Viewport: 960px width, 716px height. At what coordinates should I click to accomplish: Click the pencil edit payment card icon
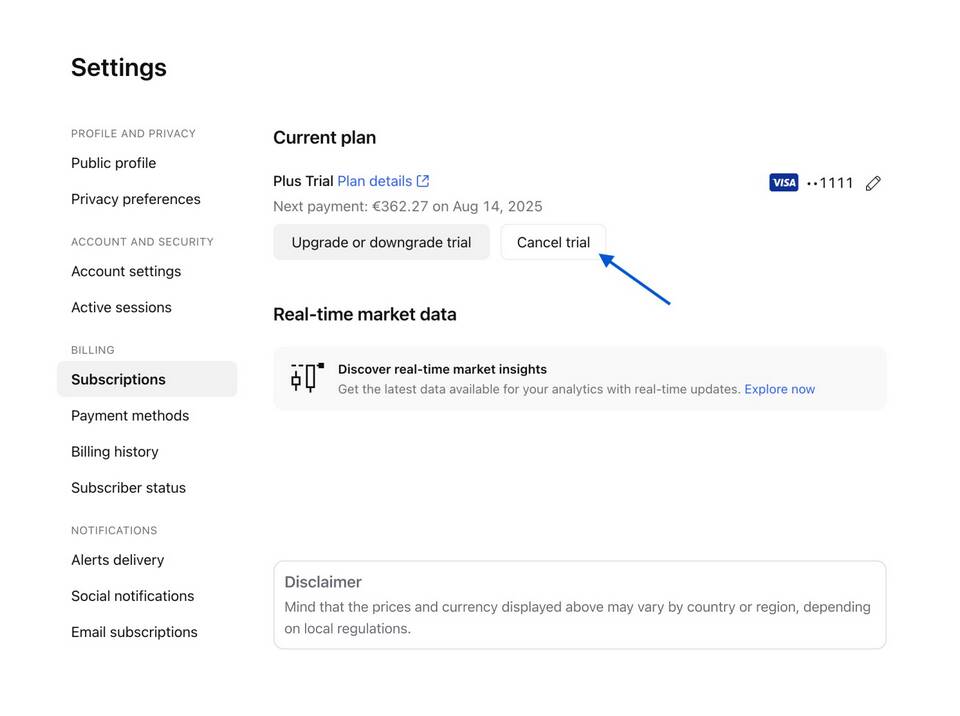873,183
